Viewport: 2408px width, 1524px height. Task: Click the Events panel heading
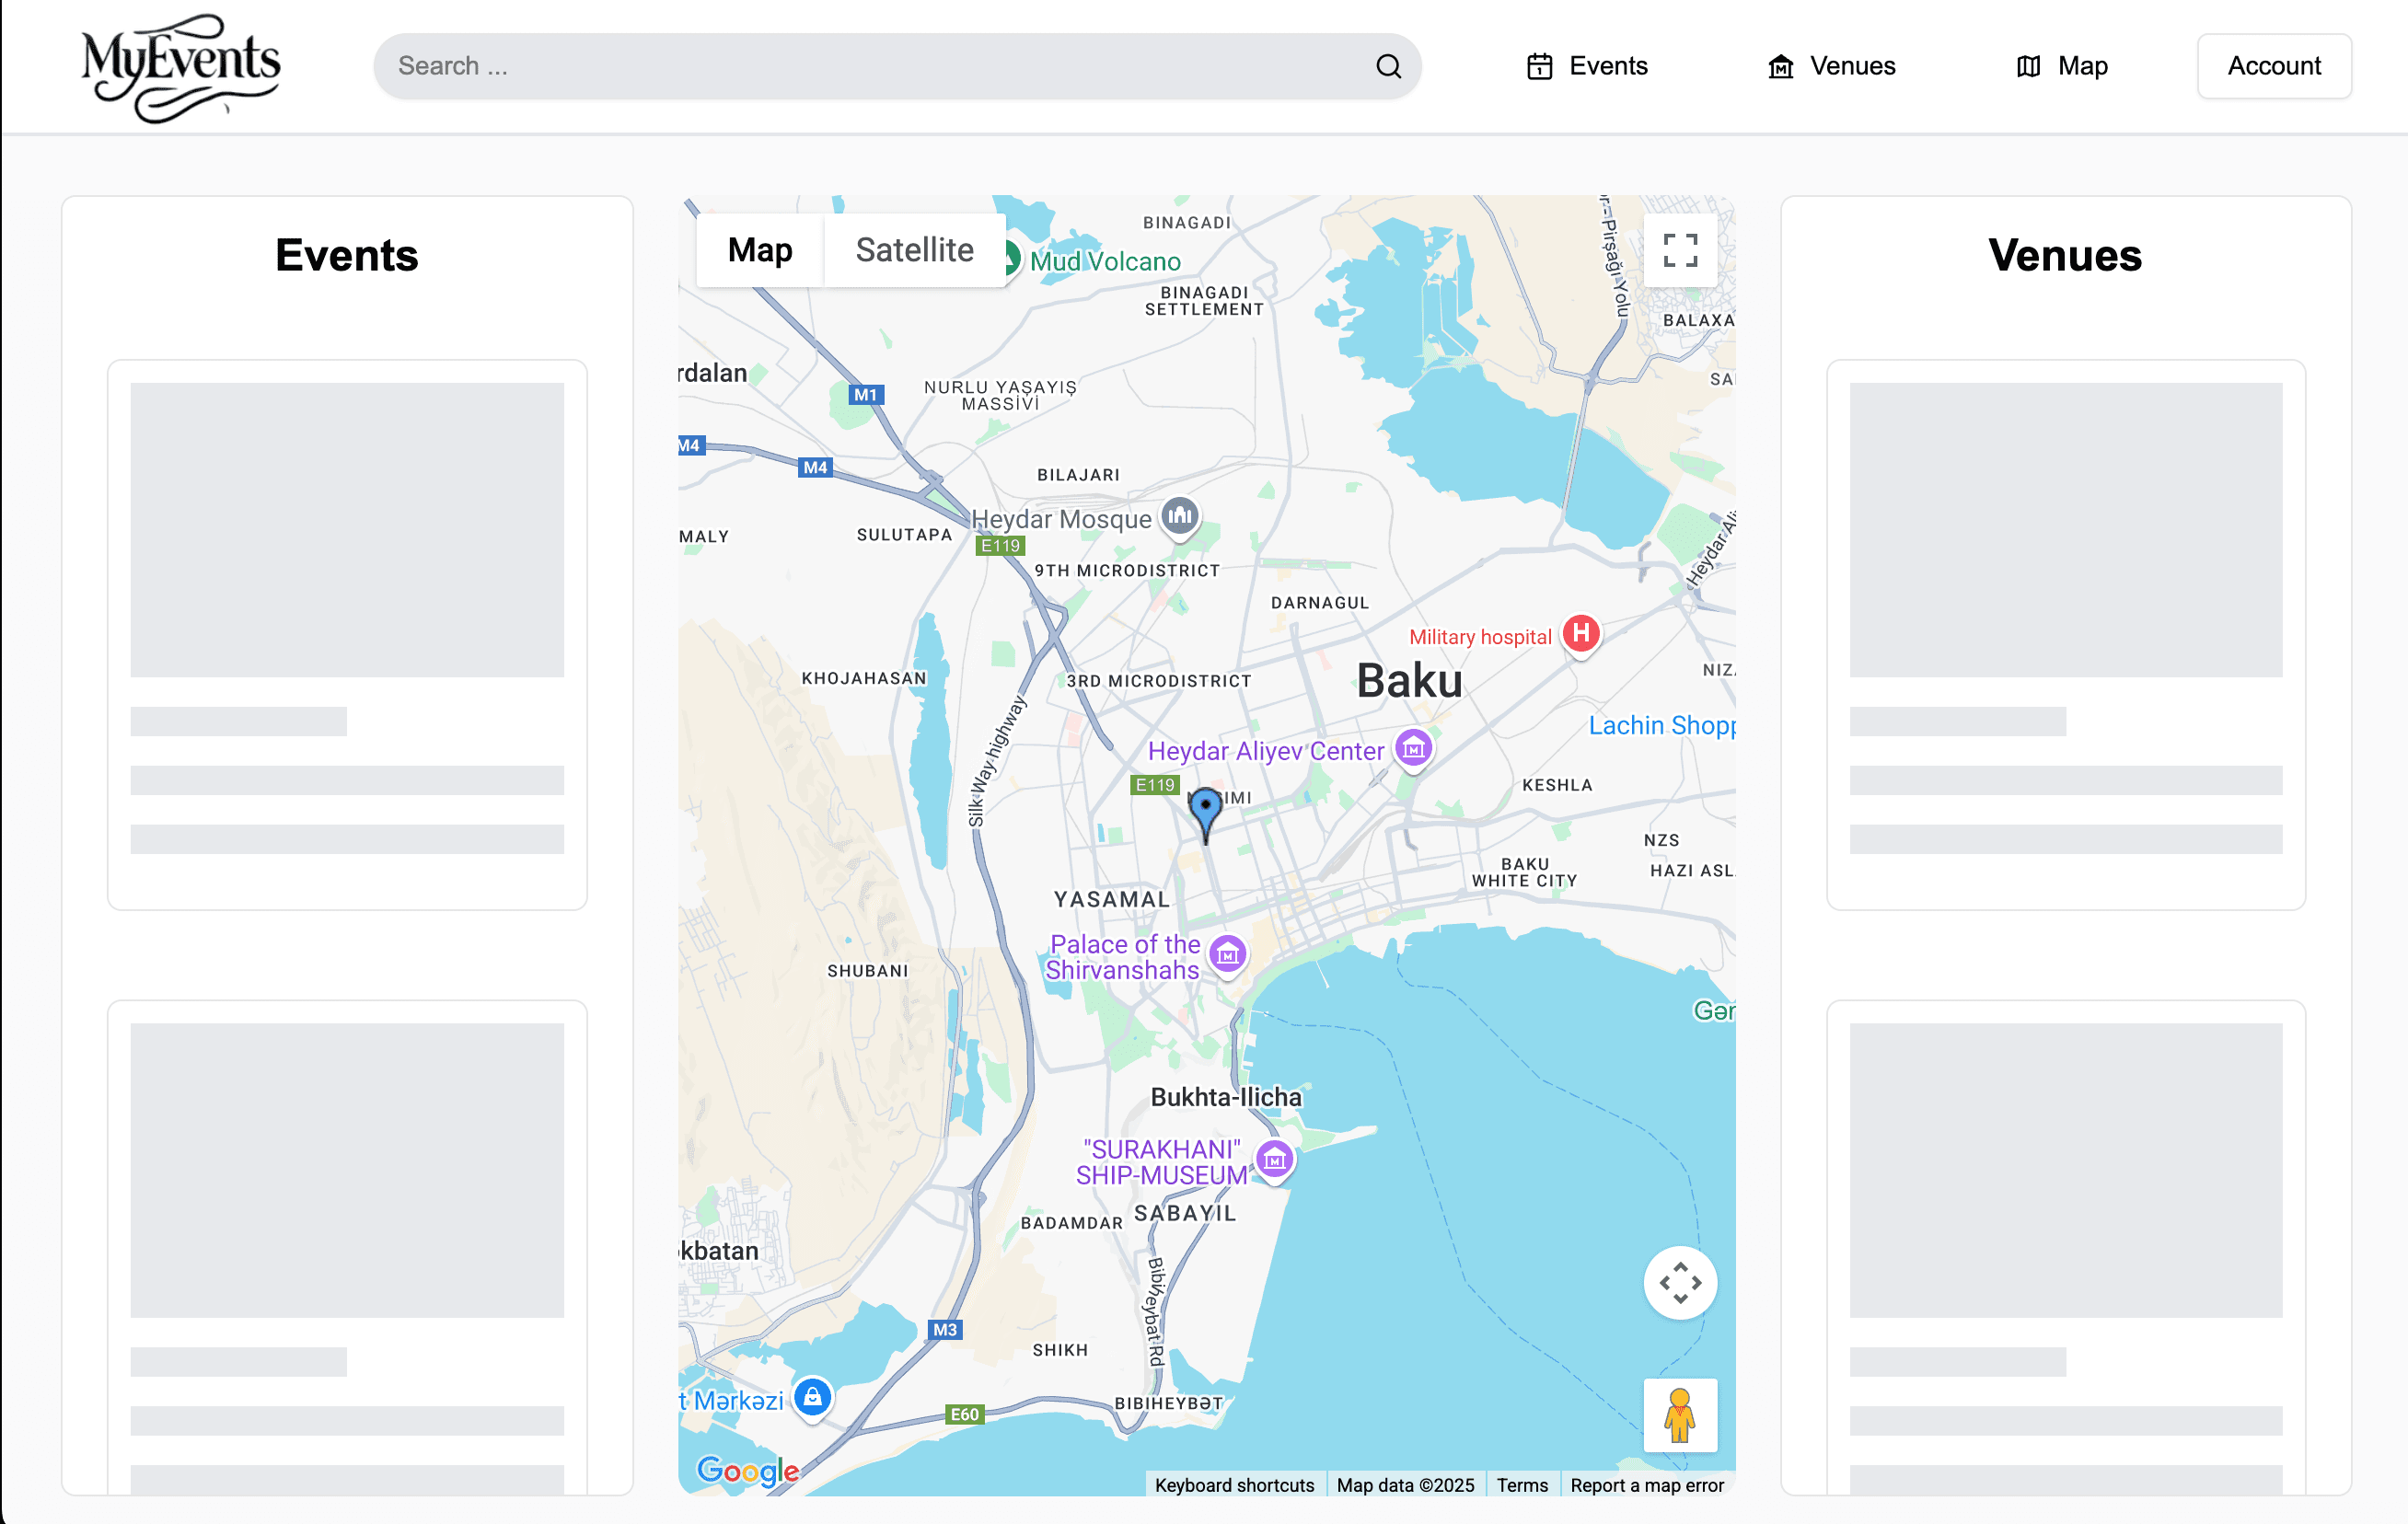347,255
